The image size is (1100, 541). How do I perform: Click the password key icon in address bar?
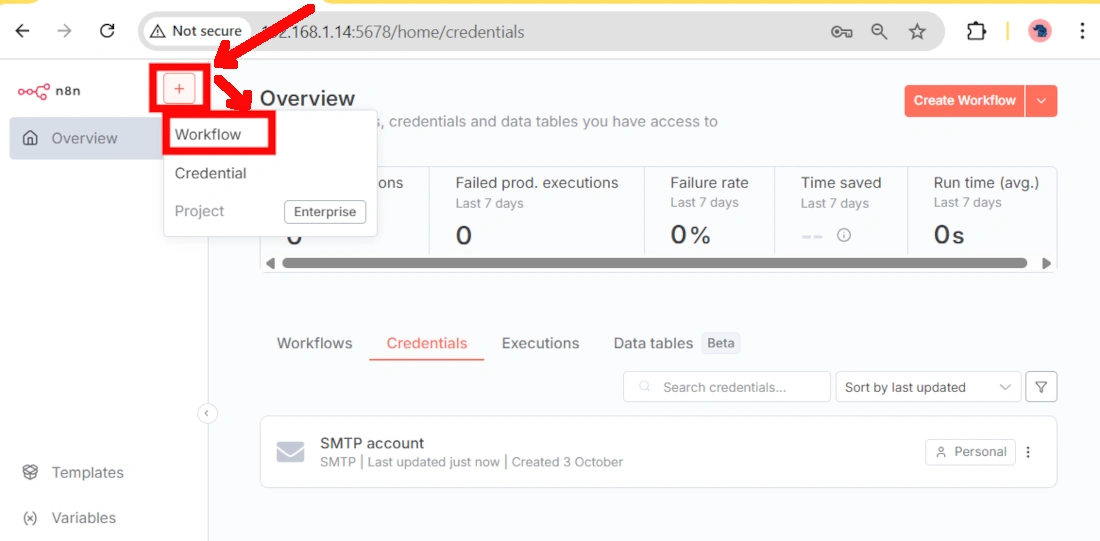tap(841, 32)
